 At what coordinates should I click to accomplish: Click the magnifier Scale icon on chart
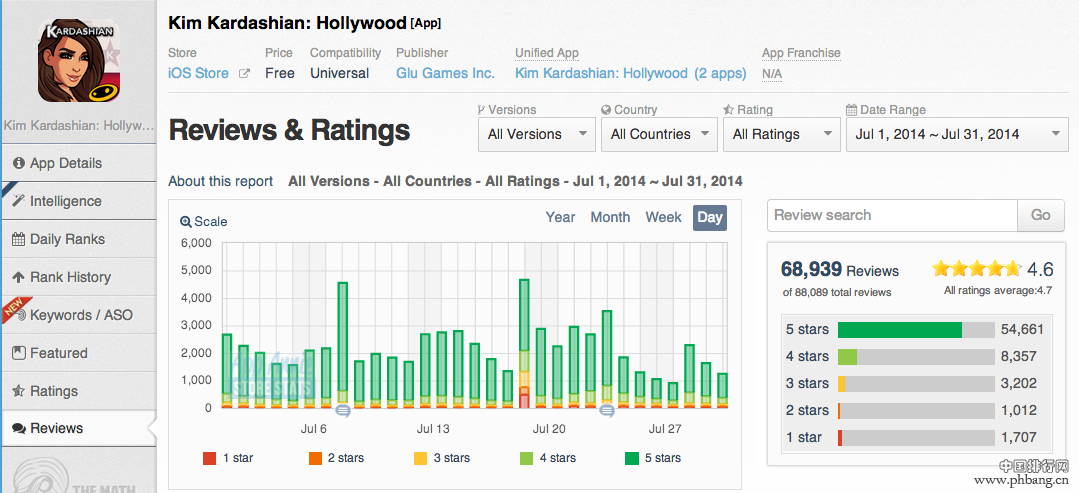tap(186, 222)
